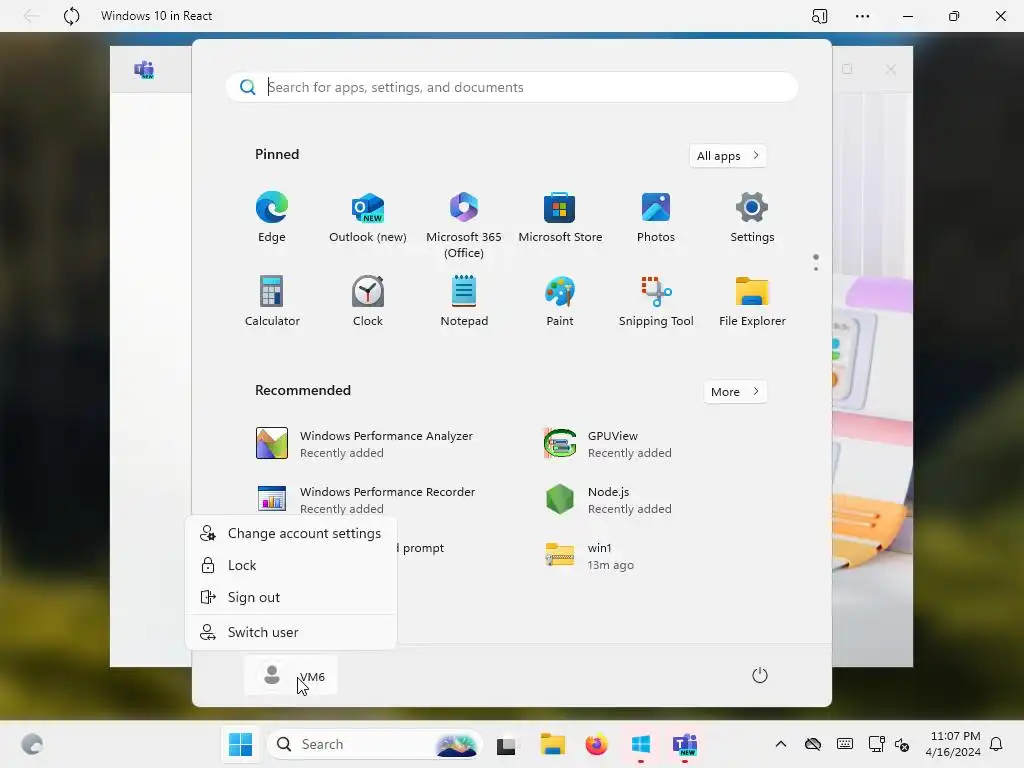The image size is (1024, 768).
Task: Expand All apps list
Action: (x=728, y=155)
